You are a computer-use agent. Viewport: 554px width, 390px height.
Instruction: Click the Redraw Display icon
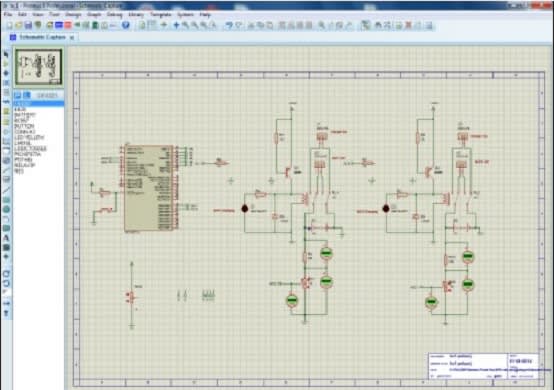(x=142, y=25)
